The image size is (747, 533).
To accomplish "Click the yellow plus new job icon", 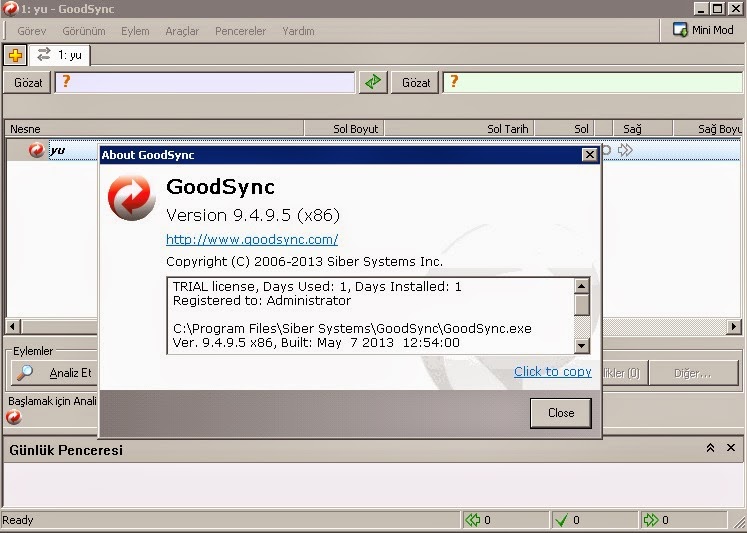I will [15, 55].
